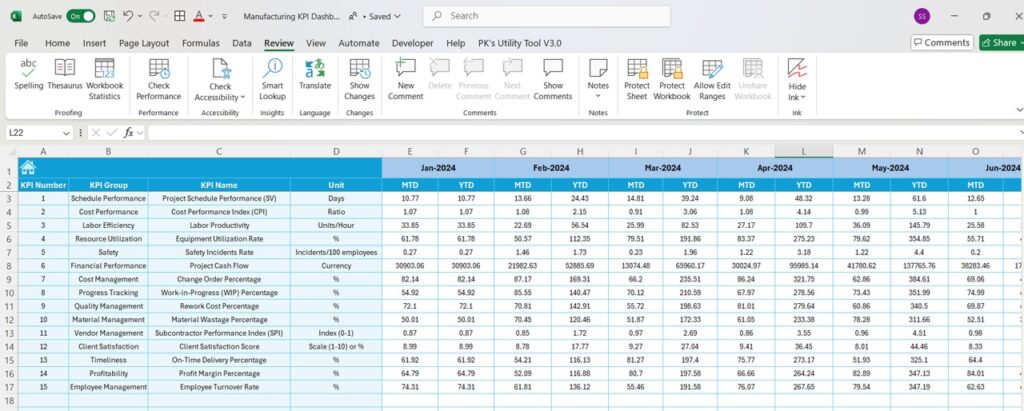This screenshot has height=411, width=1024.
Task: Select Vendor Management cell
Action: pyautogui.click(x=108, y=333)
